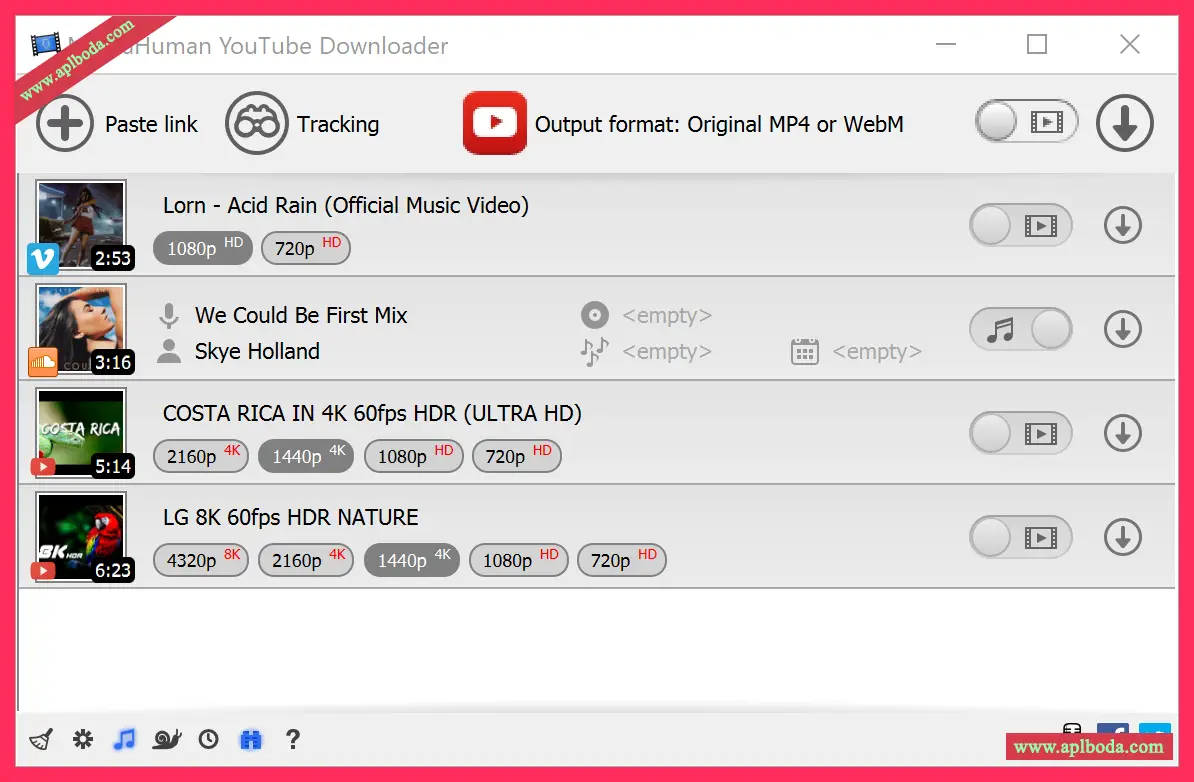The height and width of the screenshot is (782, 1194).
Task: Open help with the question mark icon
Action: pos(292,739)
